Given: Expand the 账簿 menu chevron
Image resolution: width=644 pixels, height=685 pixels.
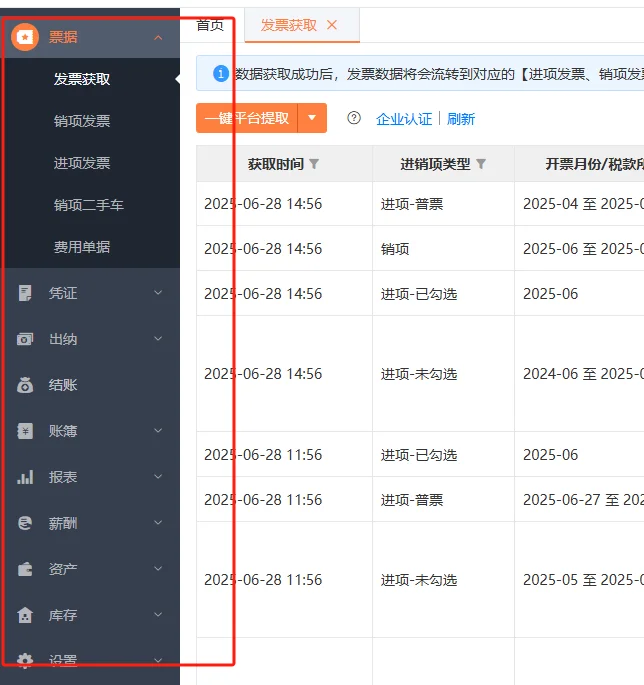Looking at the screenshot, I should tap(158, 430).
